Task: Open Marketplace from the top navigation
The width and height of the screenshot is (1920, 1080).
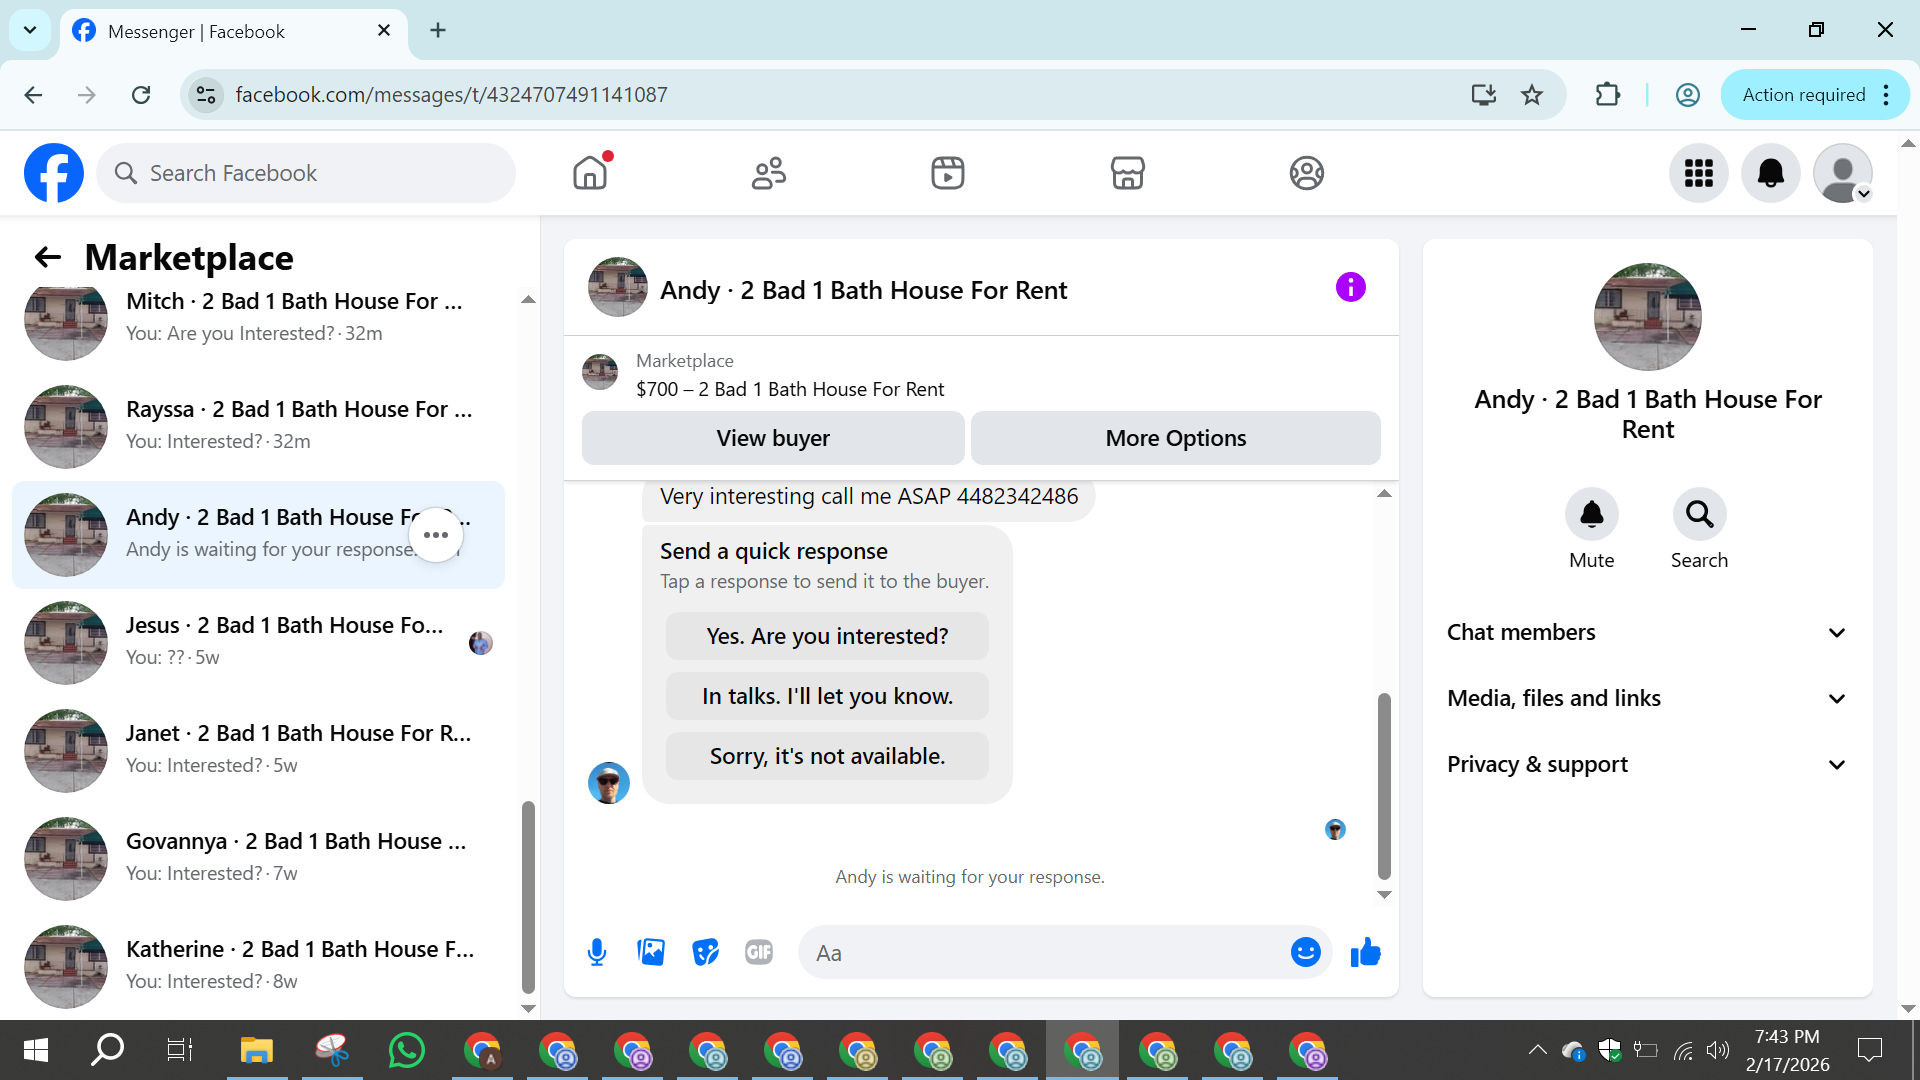Action: tap(1127, 173)
